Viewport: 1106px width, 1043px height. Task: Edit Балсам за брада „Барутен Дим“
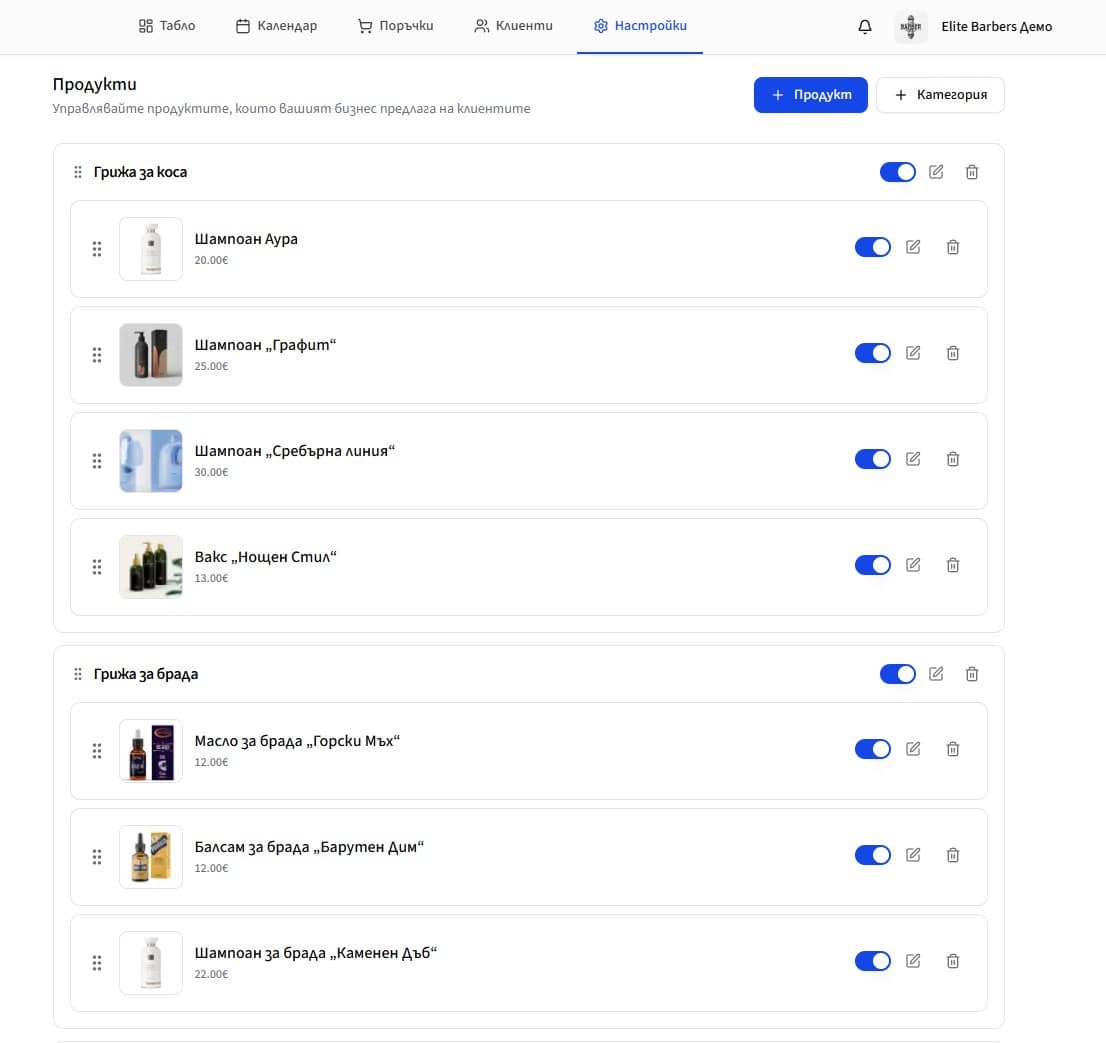click(912, 855)
